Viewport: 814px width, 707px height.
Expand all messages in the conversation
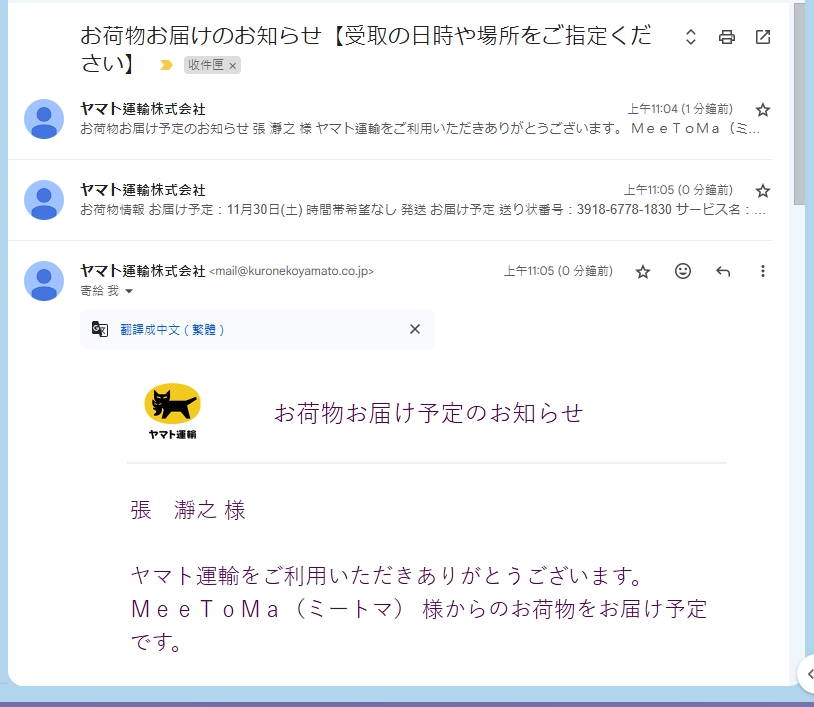pos(690,37)
